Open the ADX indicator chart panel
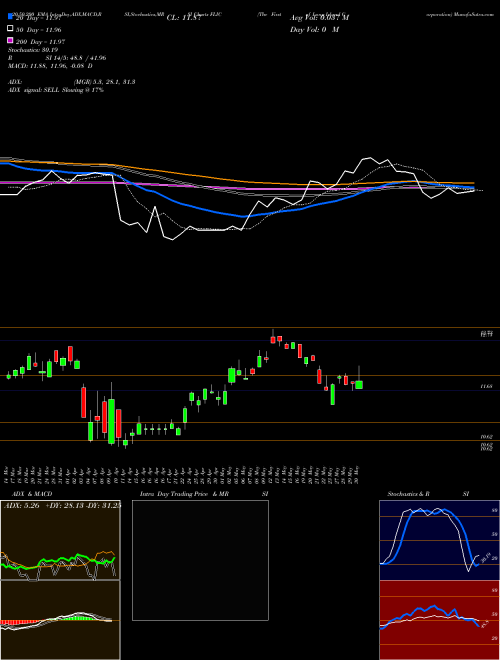Screen dimensions: 500x660 pos(60,540)
